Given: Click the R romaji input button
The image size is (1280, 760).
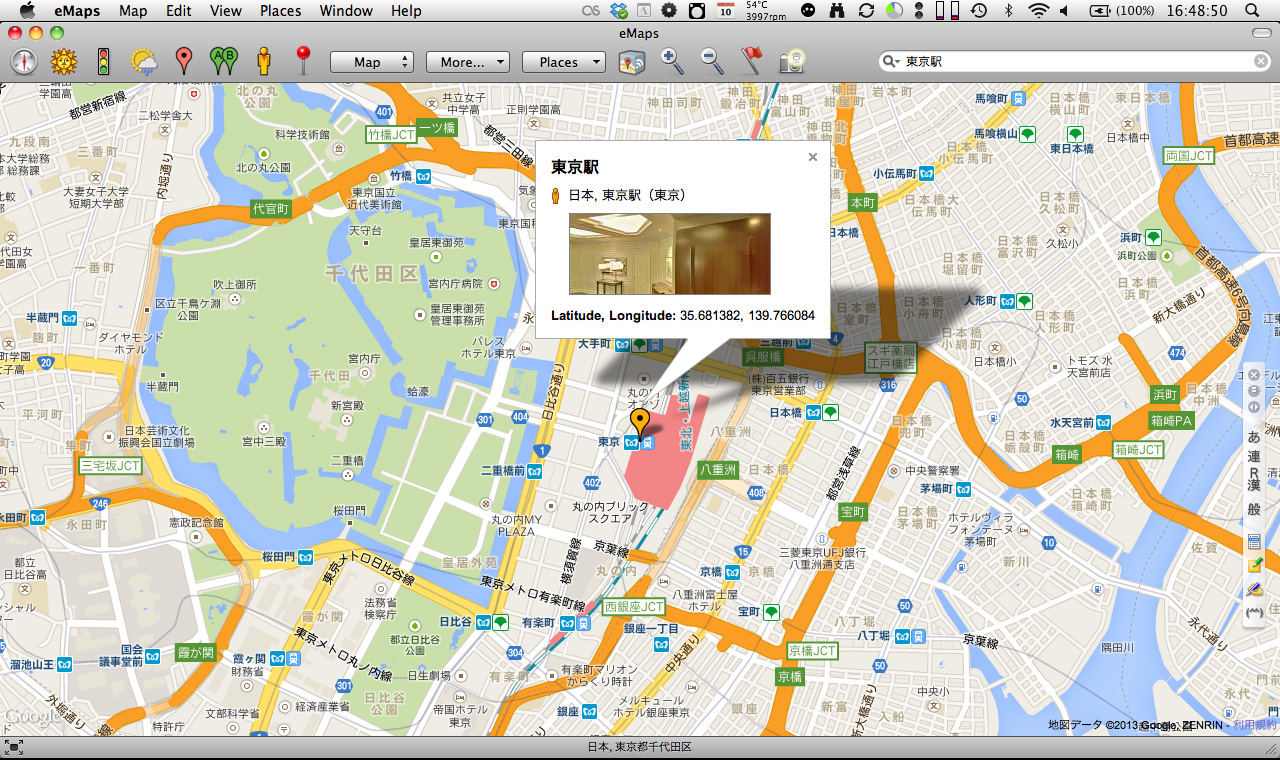Looking at the screenshot, I should (x=1254, y=473).
